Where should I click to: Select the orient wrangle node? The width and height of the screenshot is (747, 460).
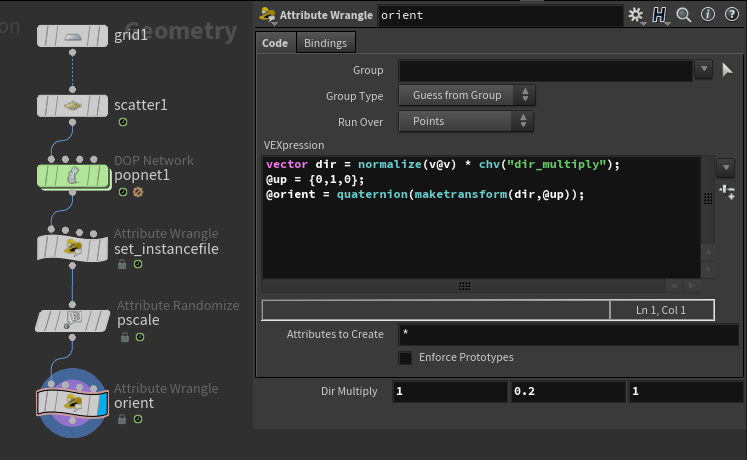pos(72,403)
